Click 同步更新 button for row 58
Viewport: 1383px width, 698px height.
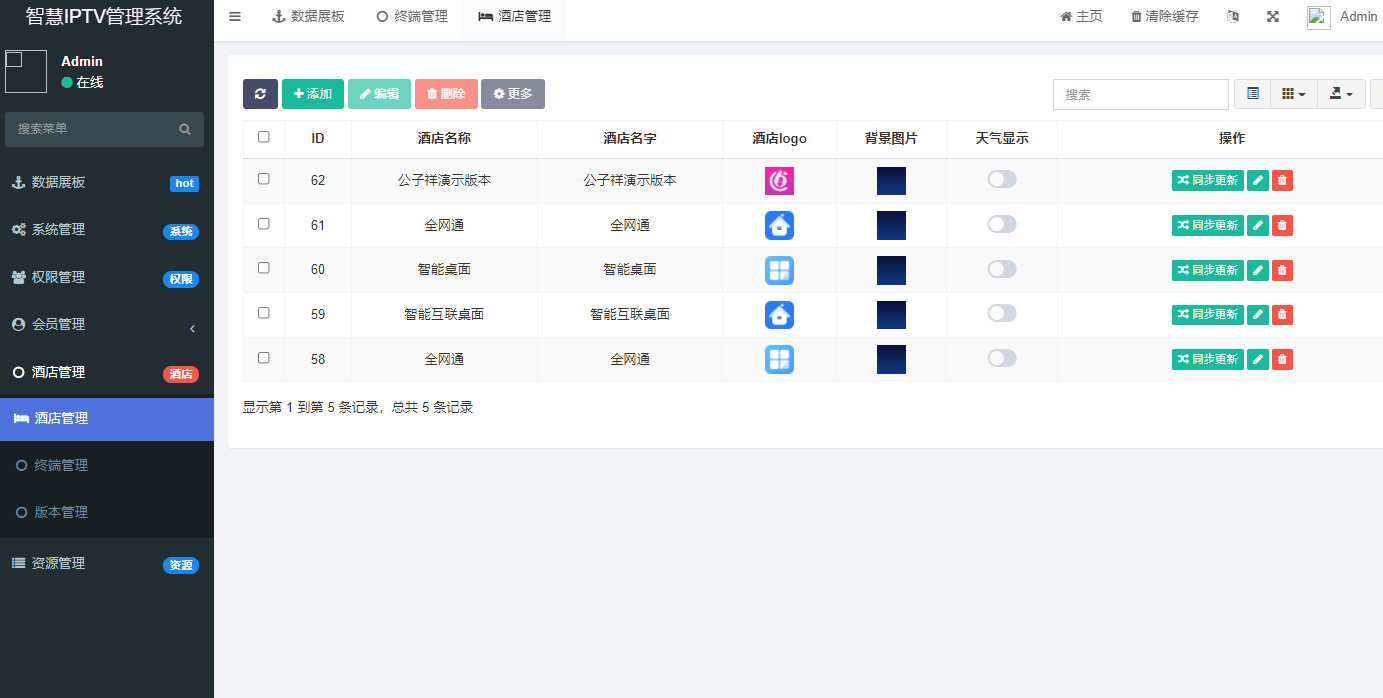pos(1207,359)
